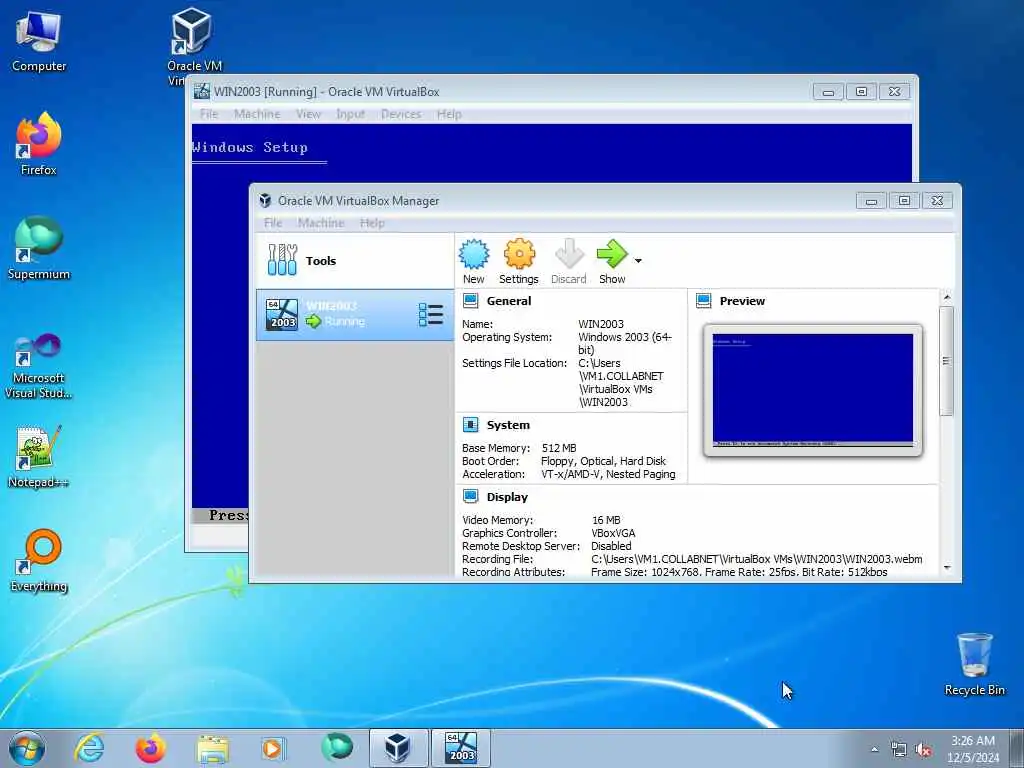Open the WIN2003 machine tools list icon

click(x=430, y=315)
